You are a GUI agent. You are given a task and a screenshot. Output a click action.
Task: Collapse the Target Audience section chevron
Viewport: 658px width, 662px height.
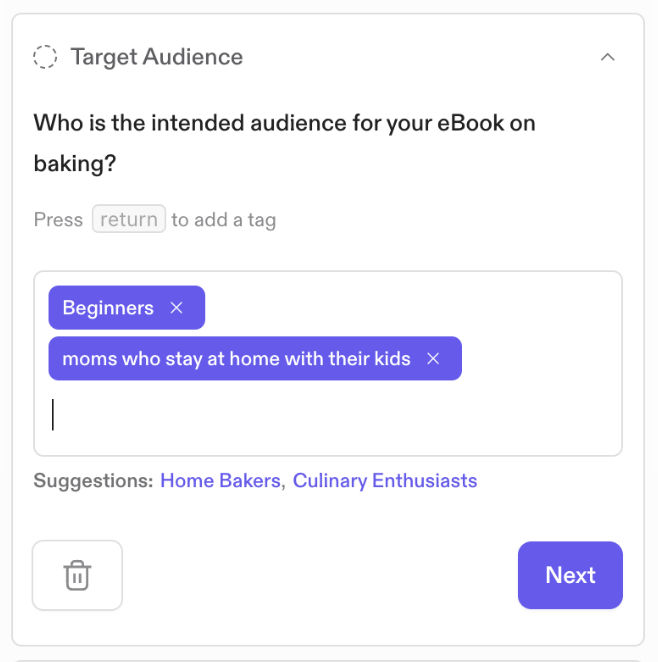point(607,57)
